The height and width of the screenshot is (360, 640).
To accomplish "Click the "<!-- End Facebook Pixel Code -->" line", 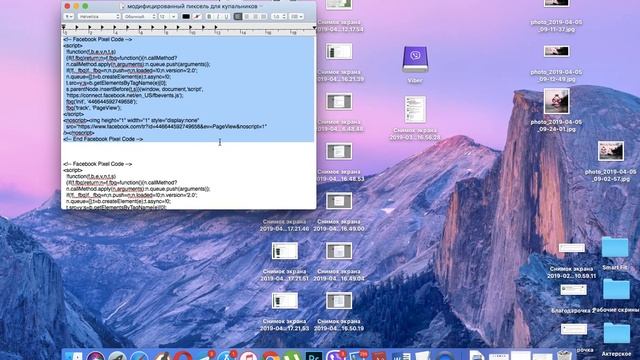I will click(x=103, y=139).
